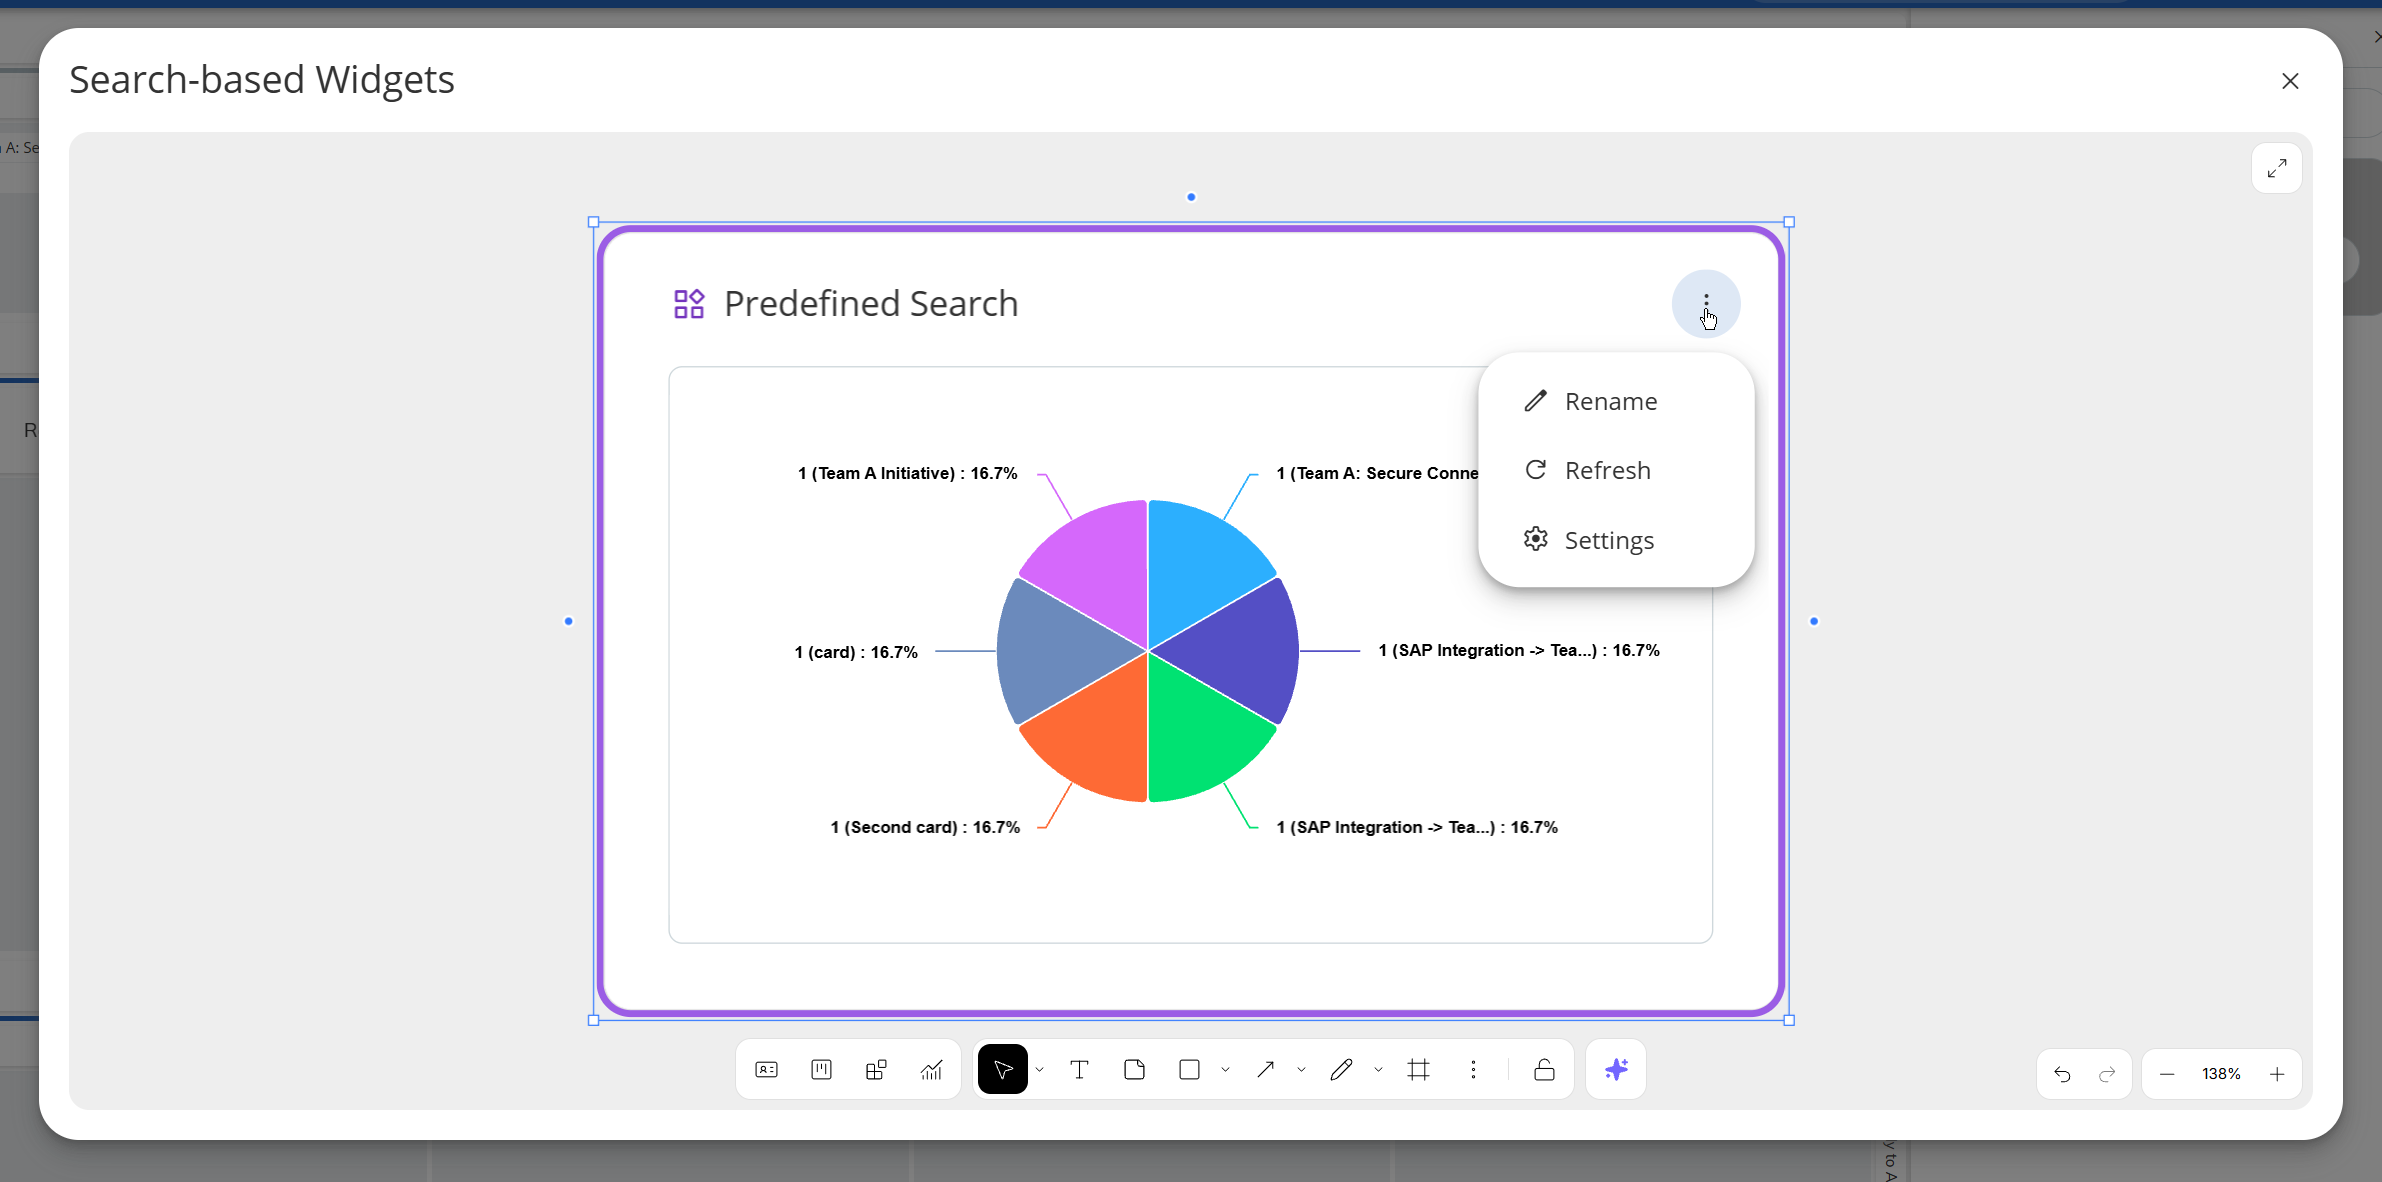Image resolution: width=2382 pixels, height=1182 pixels.
Task: Click the chart widget icon
Action: tap(931, 1070)
